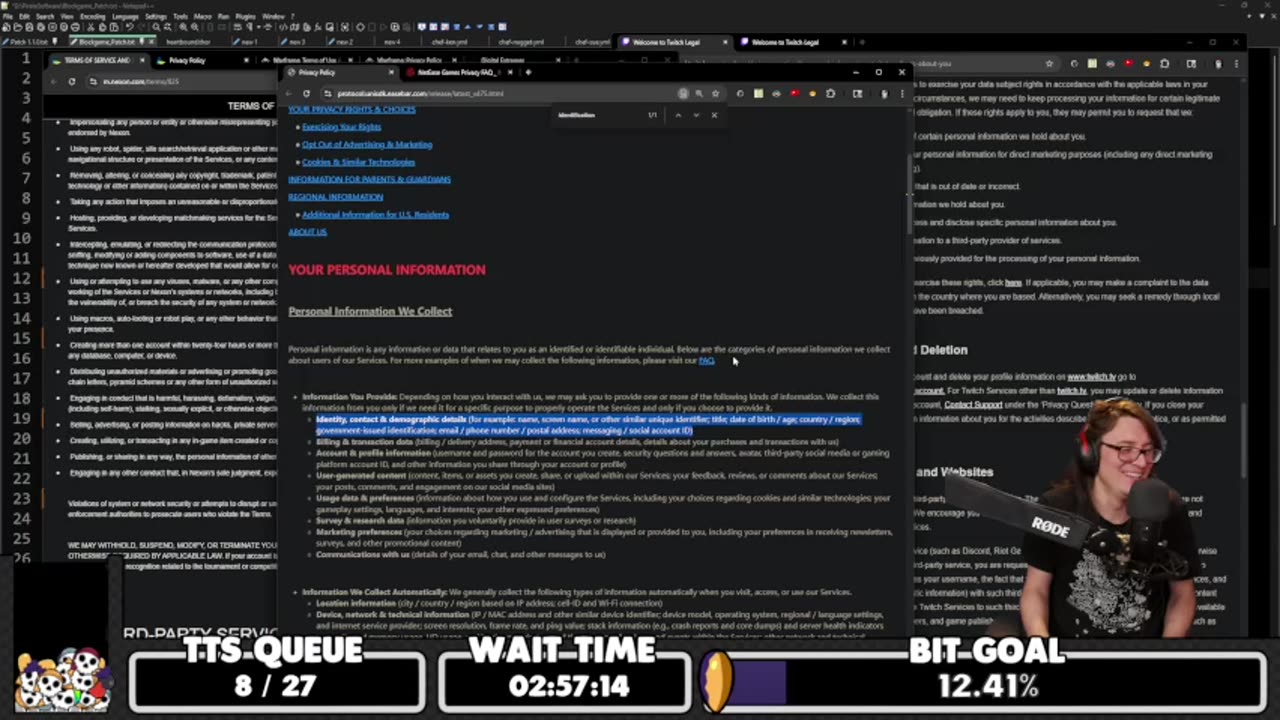Reload the Nexon terms page
This screenshot has width=1280, height=720.
pyautogui.click(x=72, y=81)
